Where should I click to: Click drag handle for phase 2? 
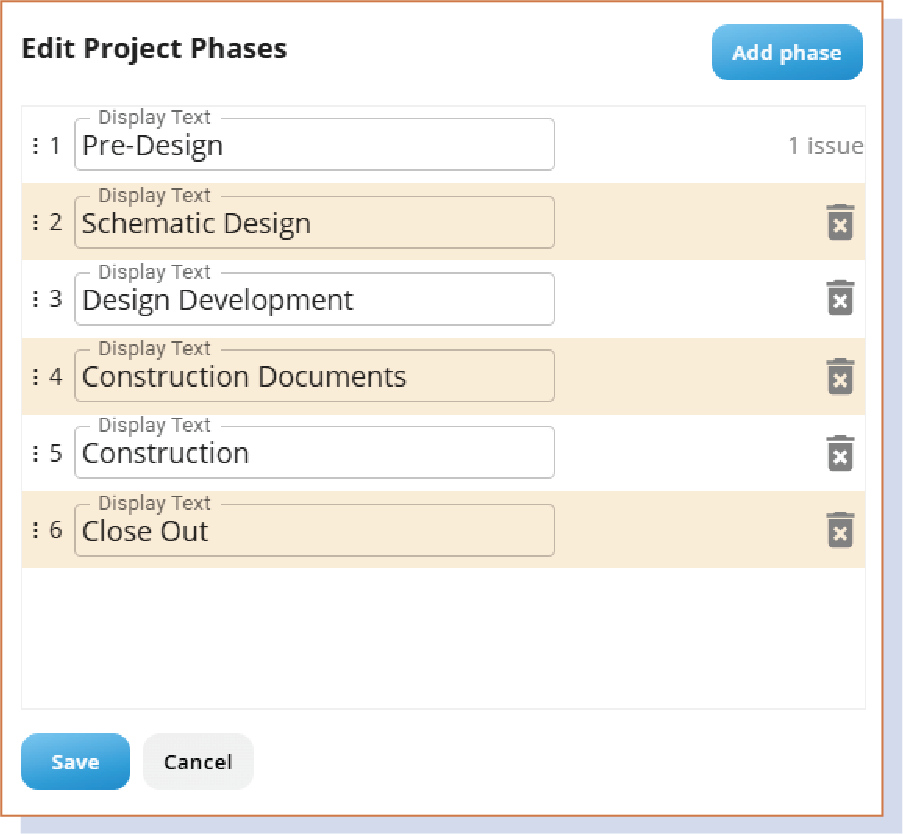point(36,222)
